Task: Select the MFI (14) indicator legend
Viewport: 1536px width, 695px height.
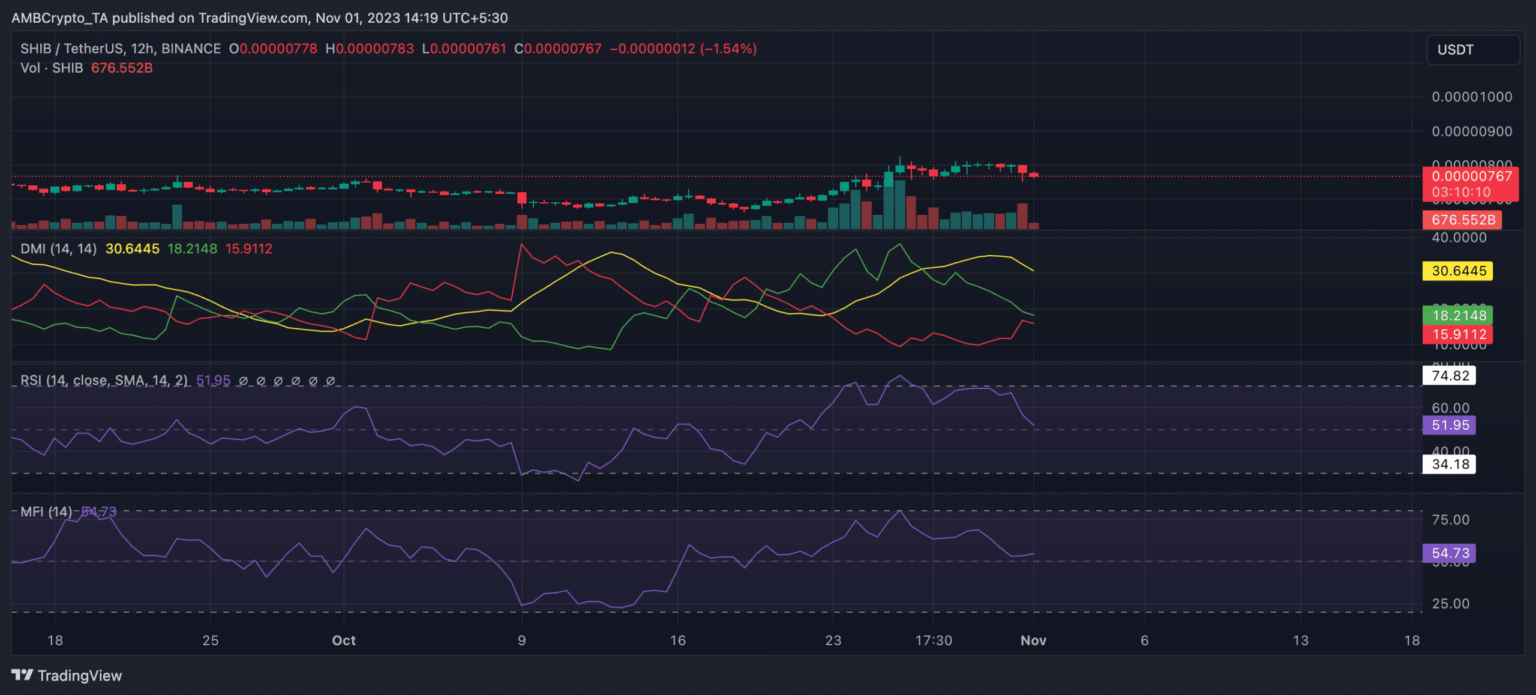Action: 46,511
